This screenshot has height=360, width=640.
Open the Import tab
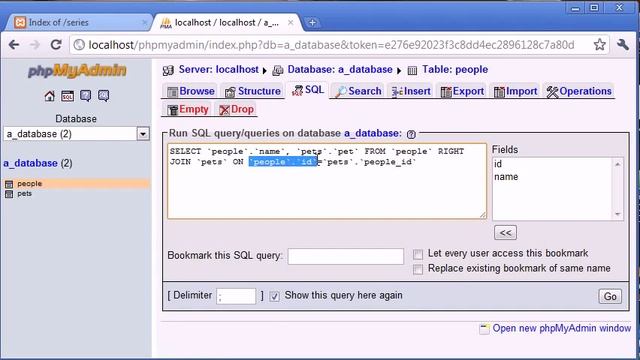pyautogui.click(x=516, y=91)
